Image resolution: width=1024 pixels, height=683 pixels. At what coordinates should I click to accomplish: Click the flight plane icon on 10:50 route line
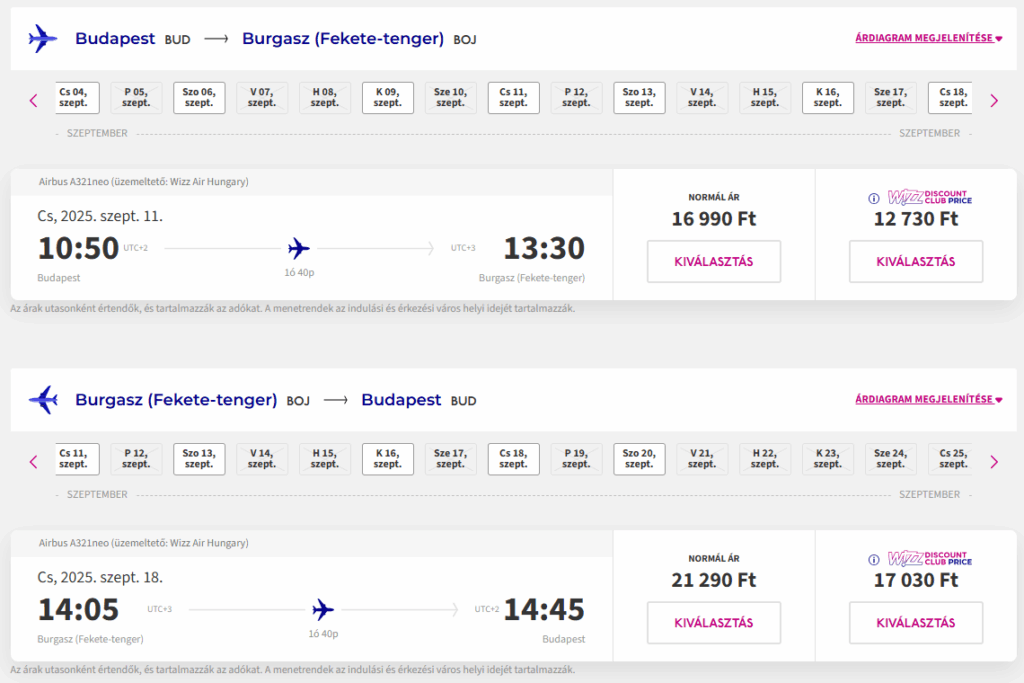click(x=299, y=248)
